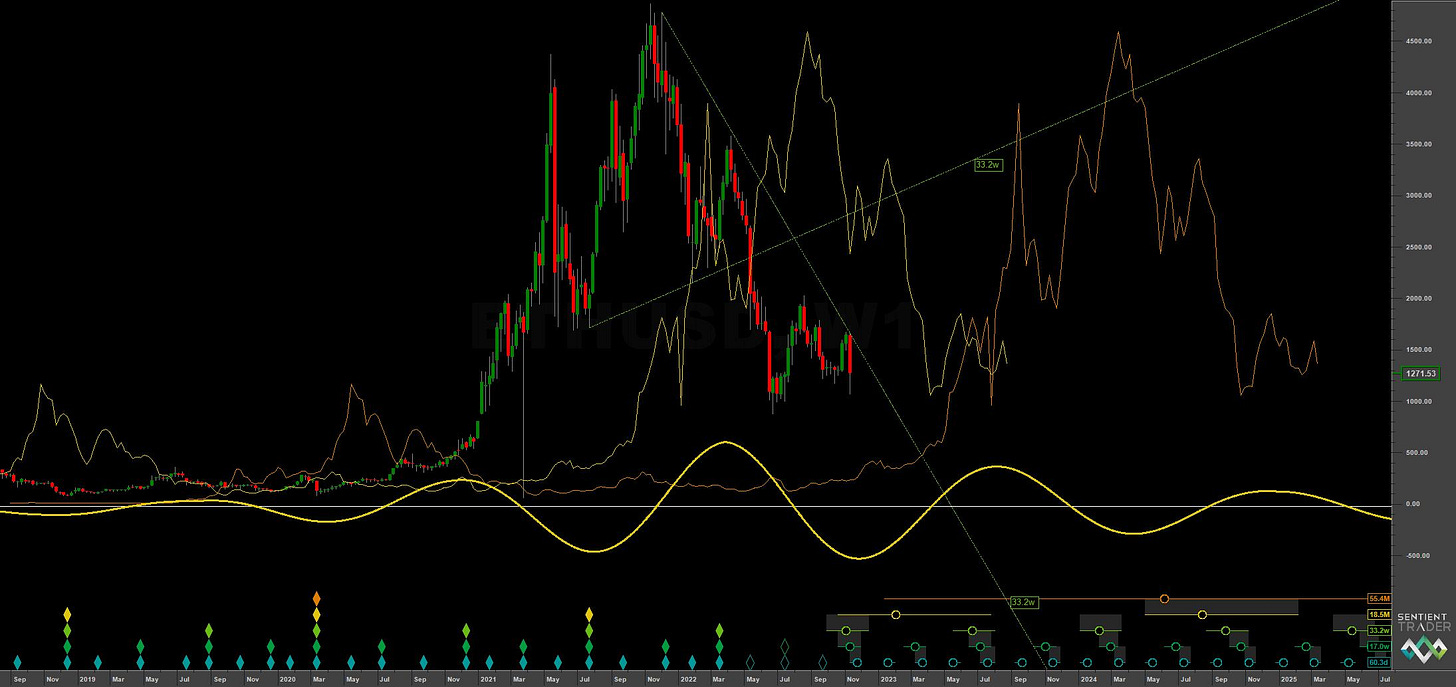The image size is (1456, 687).
Task: Click the 4000.00 price level on the axis
Action: 1419,93
